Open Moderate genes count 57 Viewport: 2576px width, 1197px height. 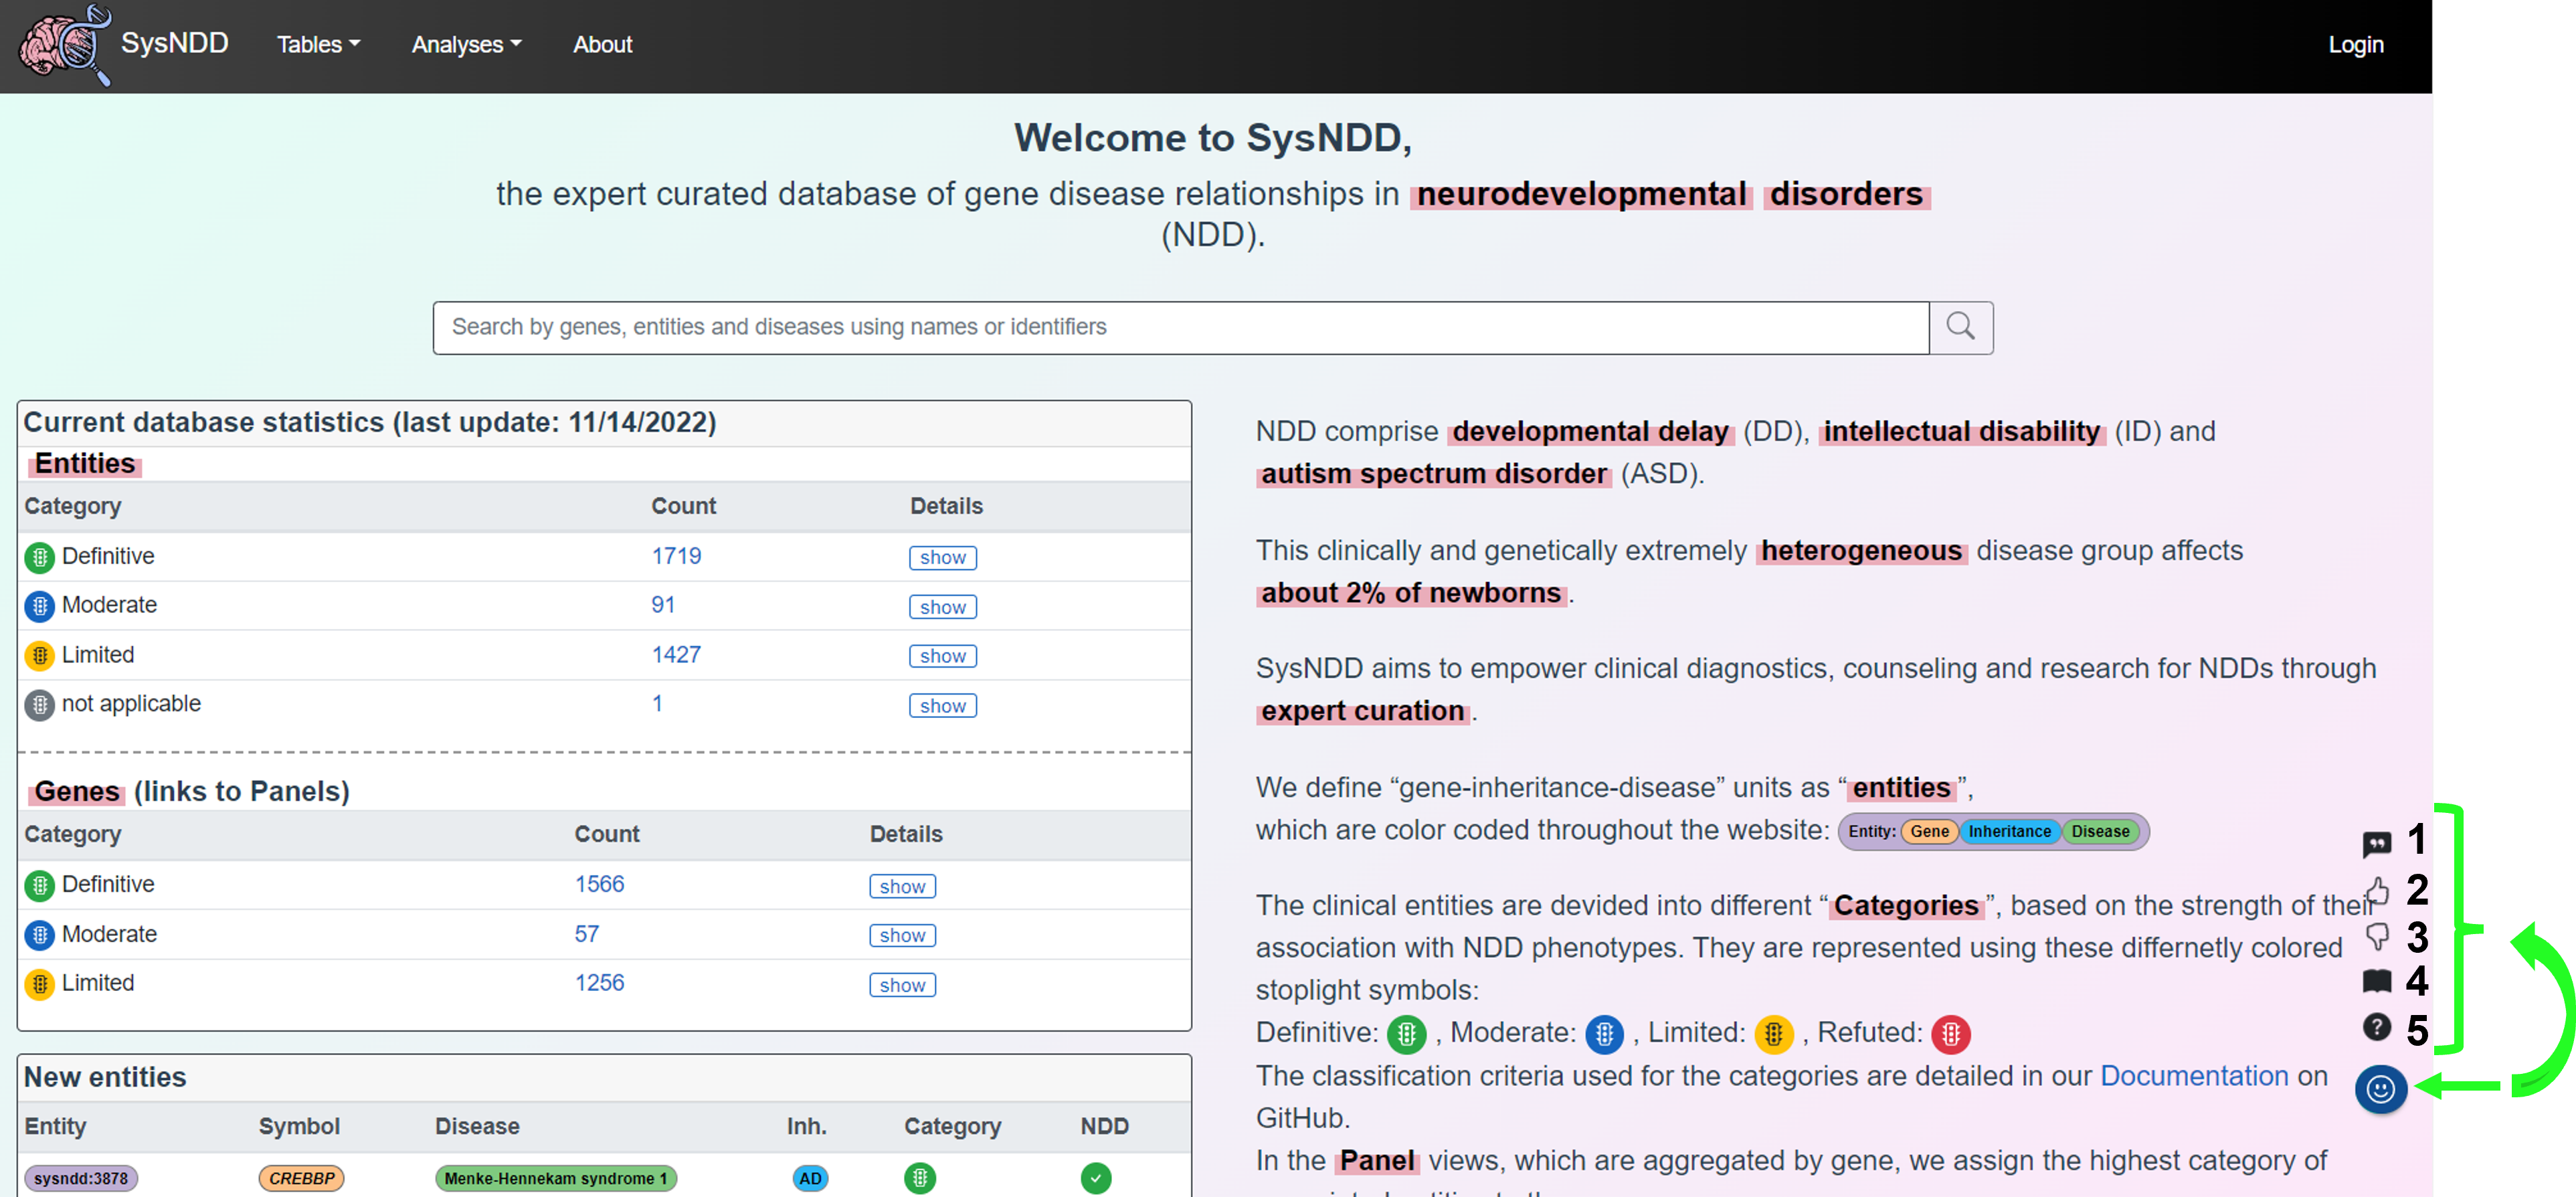pos(586,934)
